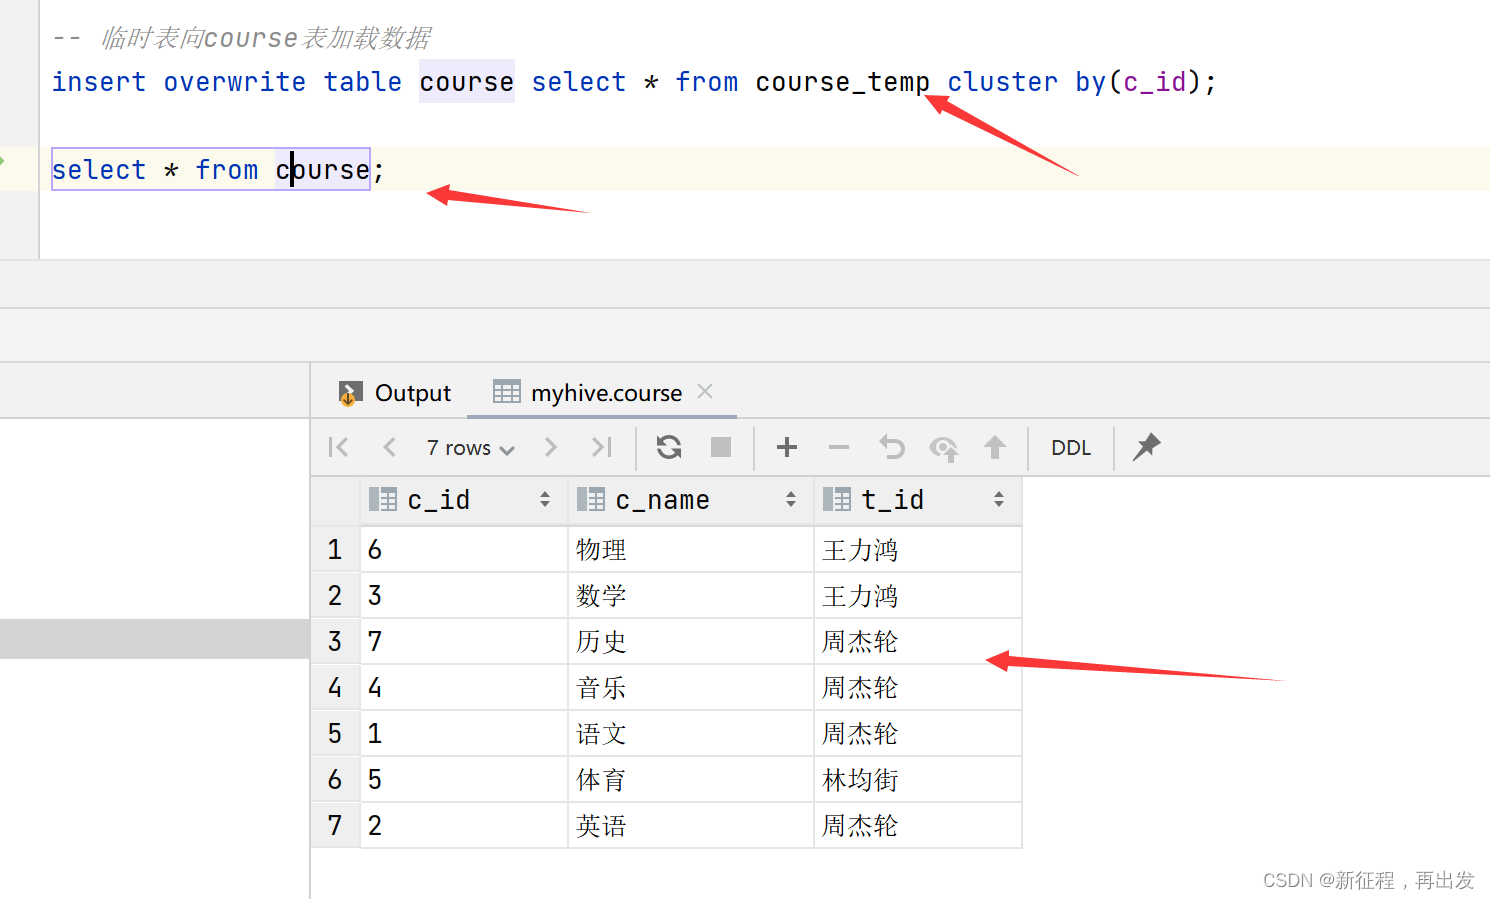Pin the result tab with pin icon
The width and height of the screenshot is (1490, 899).
(x=1146, y=447)
